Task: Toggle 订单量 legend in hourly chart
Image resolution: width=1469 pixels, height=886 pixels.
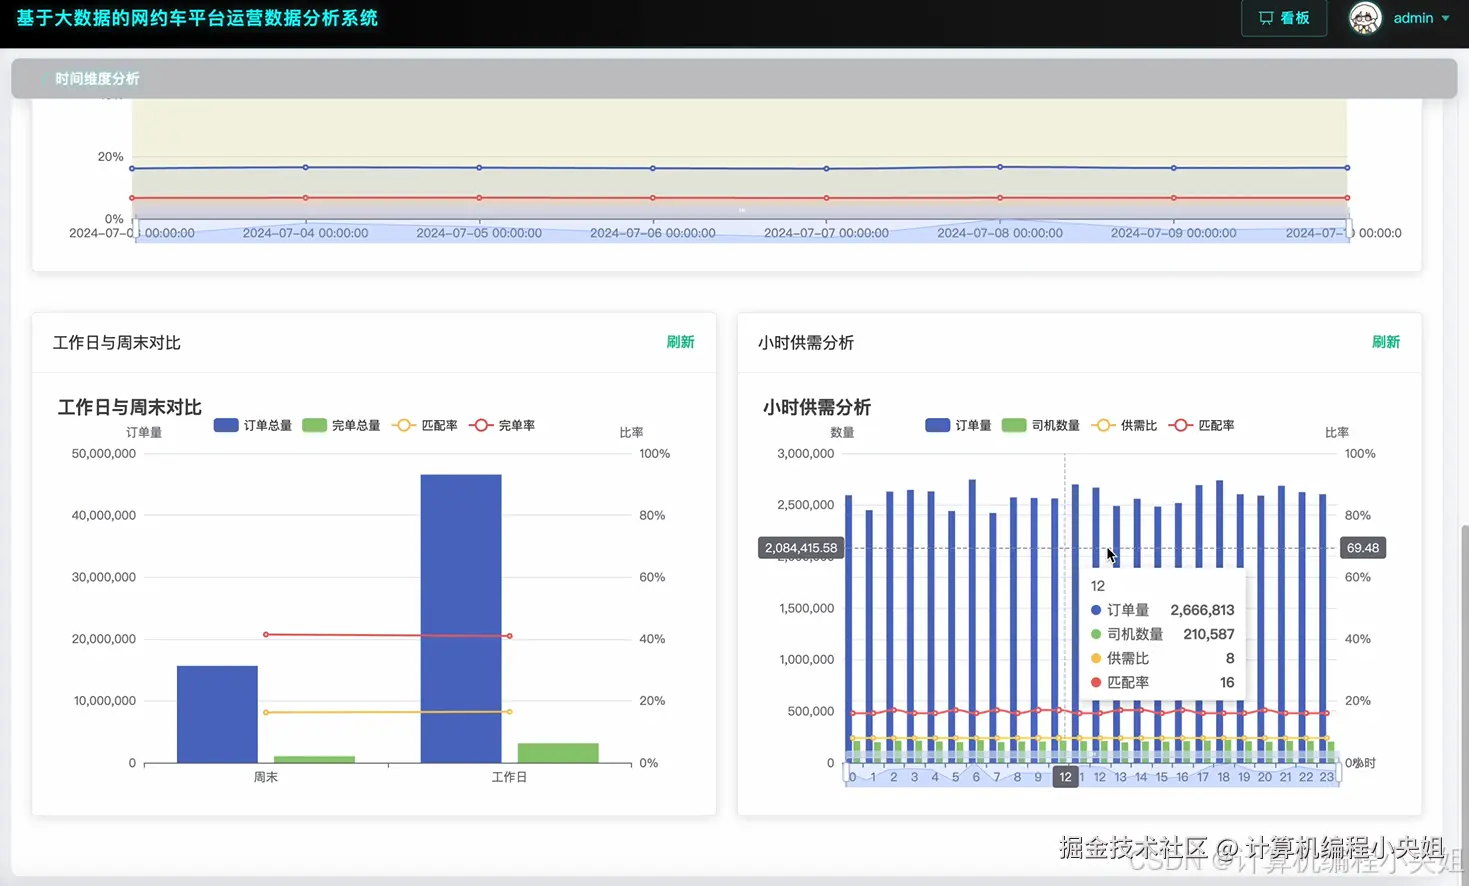Action: [x=958, y=425]
